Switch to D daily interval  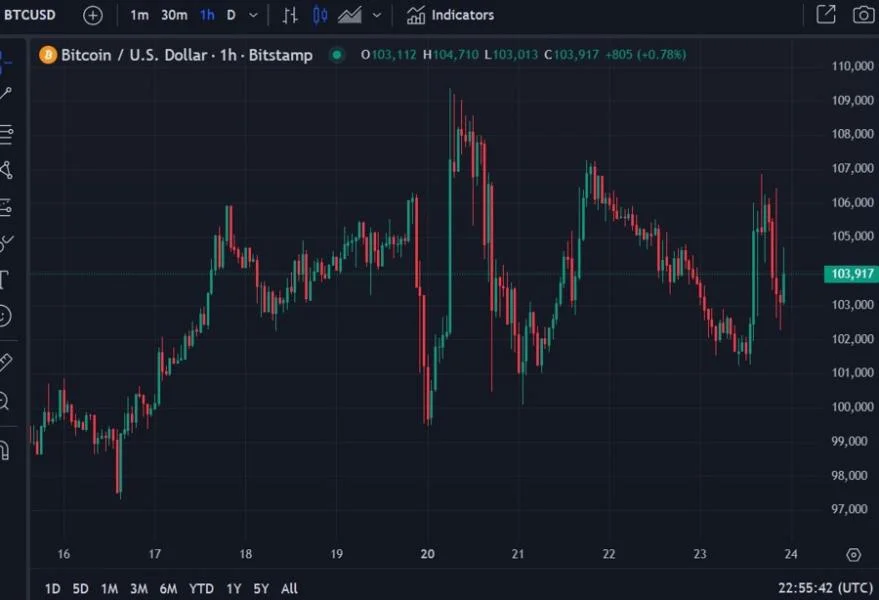(x=231, y=15)
